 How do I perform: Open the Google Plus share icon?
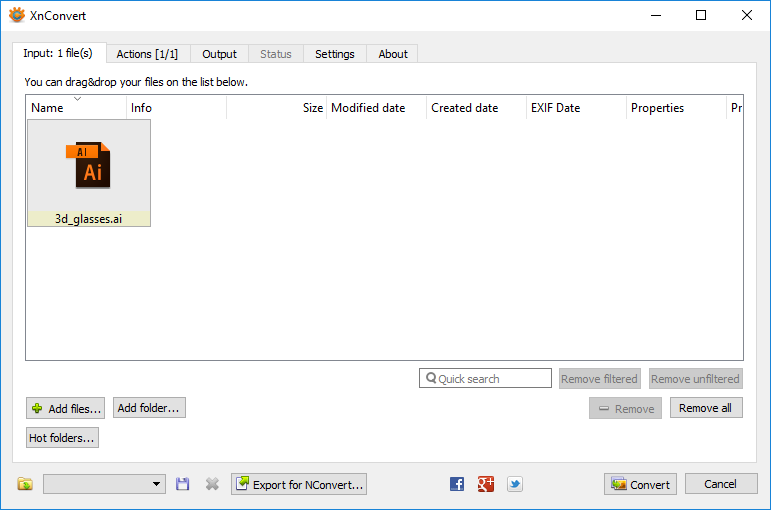coord(486,484)
